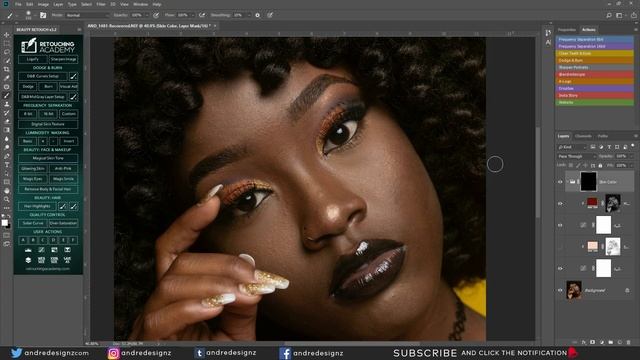Image resolution: width=640 pixels, height=360 pixels.
Task: Filter layers by type layers icon
Action: (609, 147)
